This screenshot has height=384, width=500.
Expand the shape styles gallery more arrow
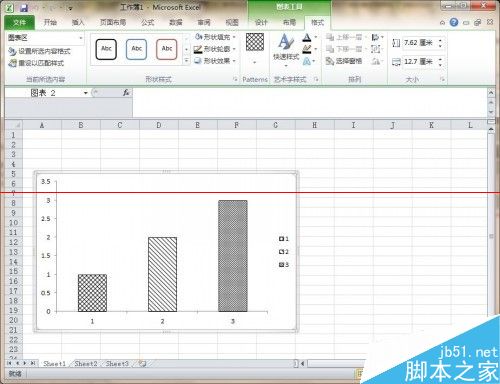(186, 61)
